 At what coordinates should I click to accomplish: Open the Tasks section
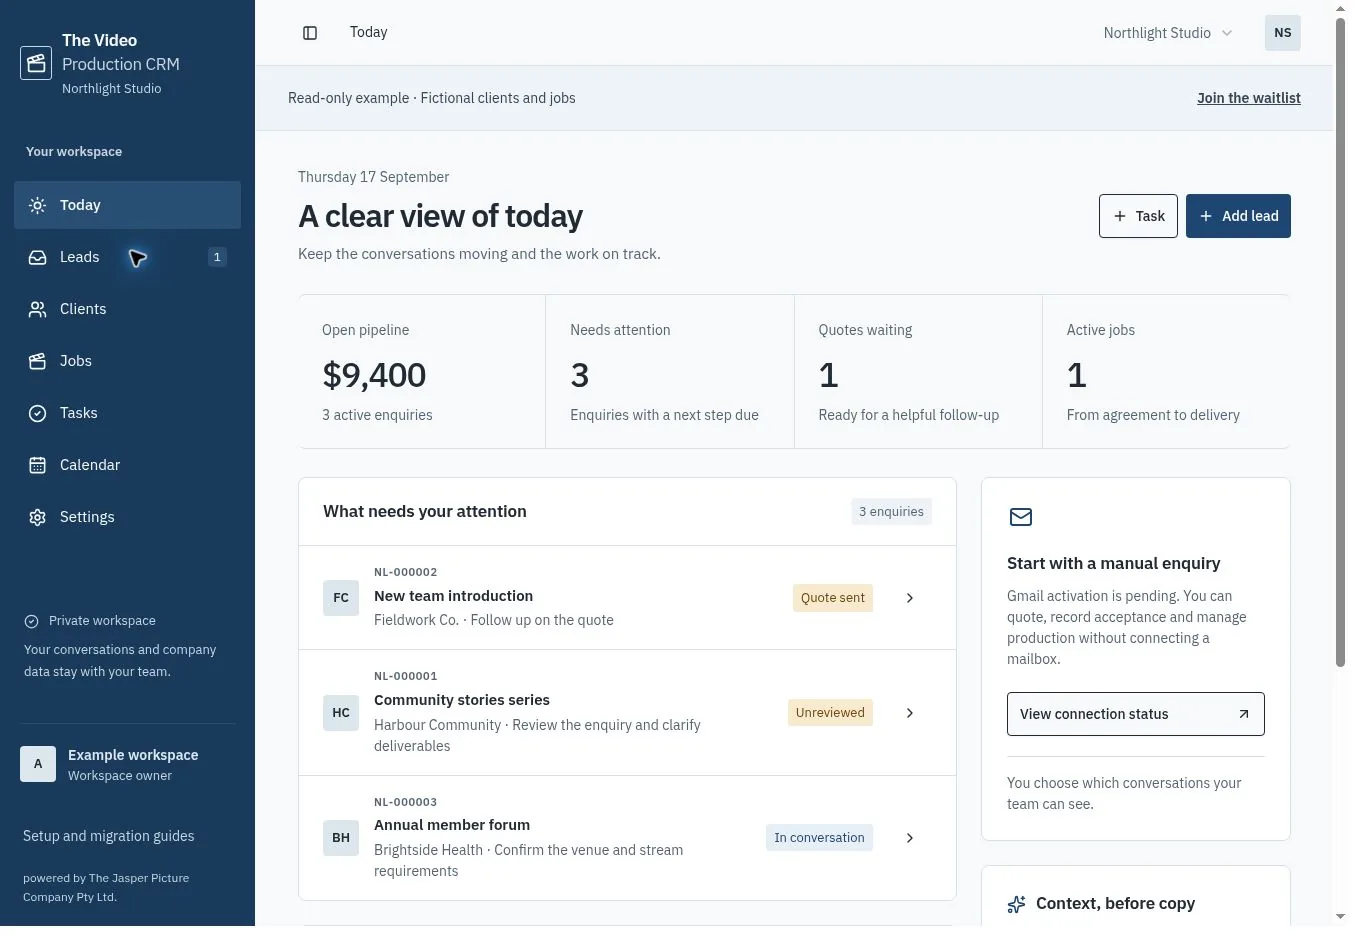point(127,413)
